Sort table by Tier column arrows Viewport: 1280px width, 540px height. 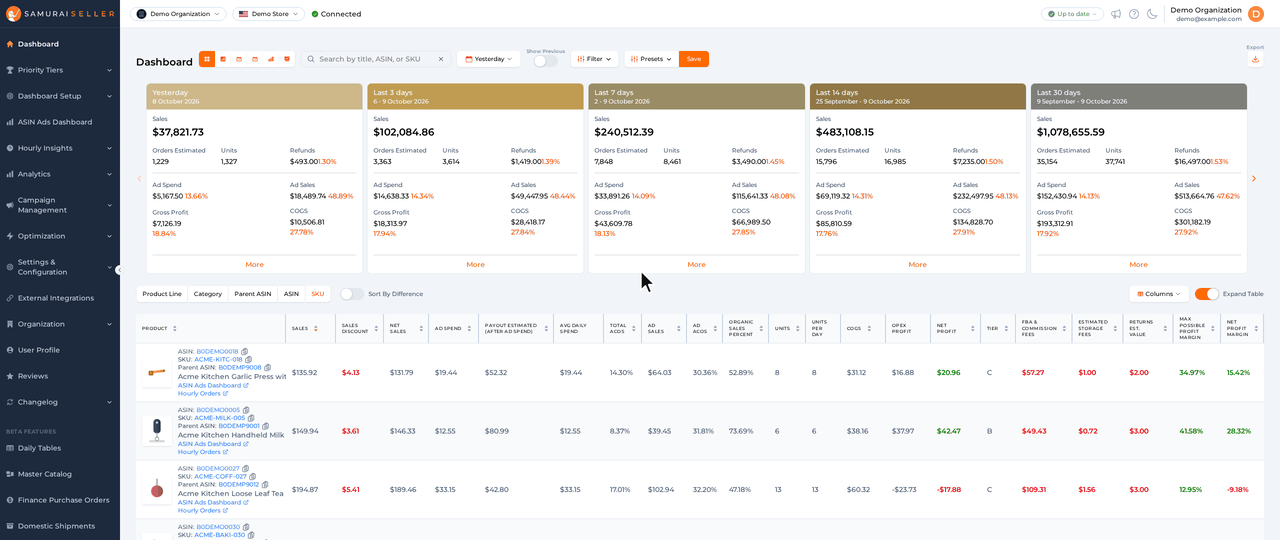click(x=1005, y=328)
